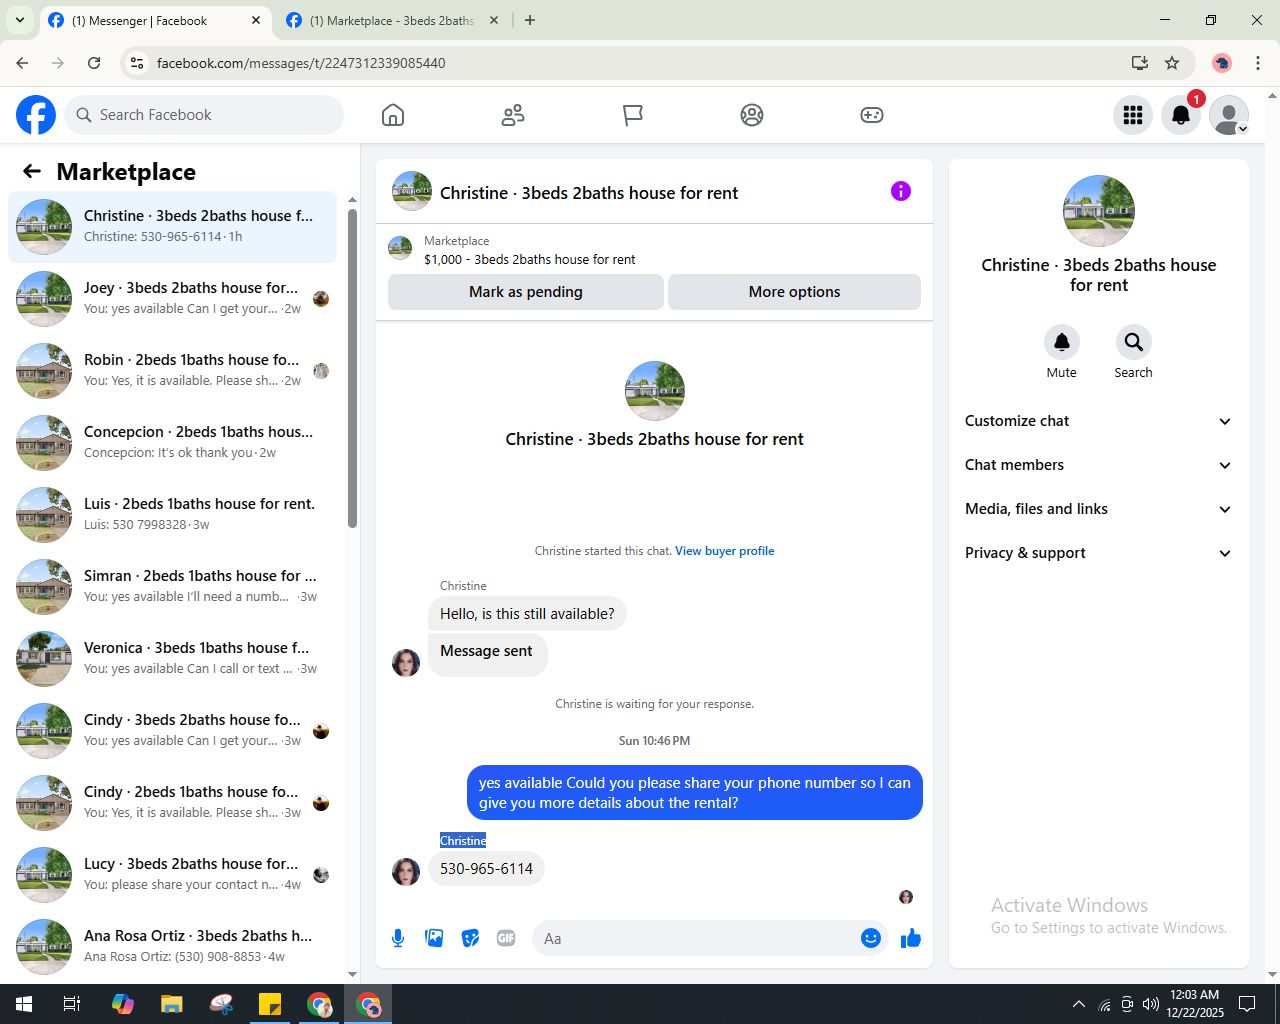Open Windows Start menu
This screenshot has height=1024, width=1280.
pyautogui.click(x=24, y=1004)
